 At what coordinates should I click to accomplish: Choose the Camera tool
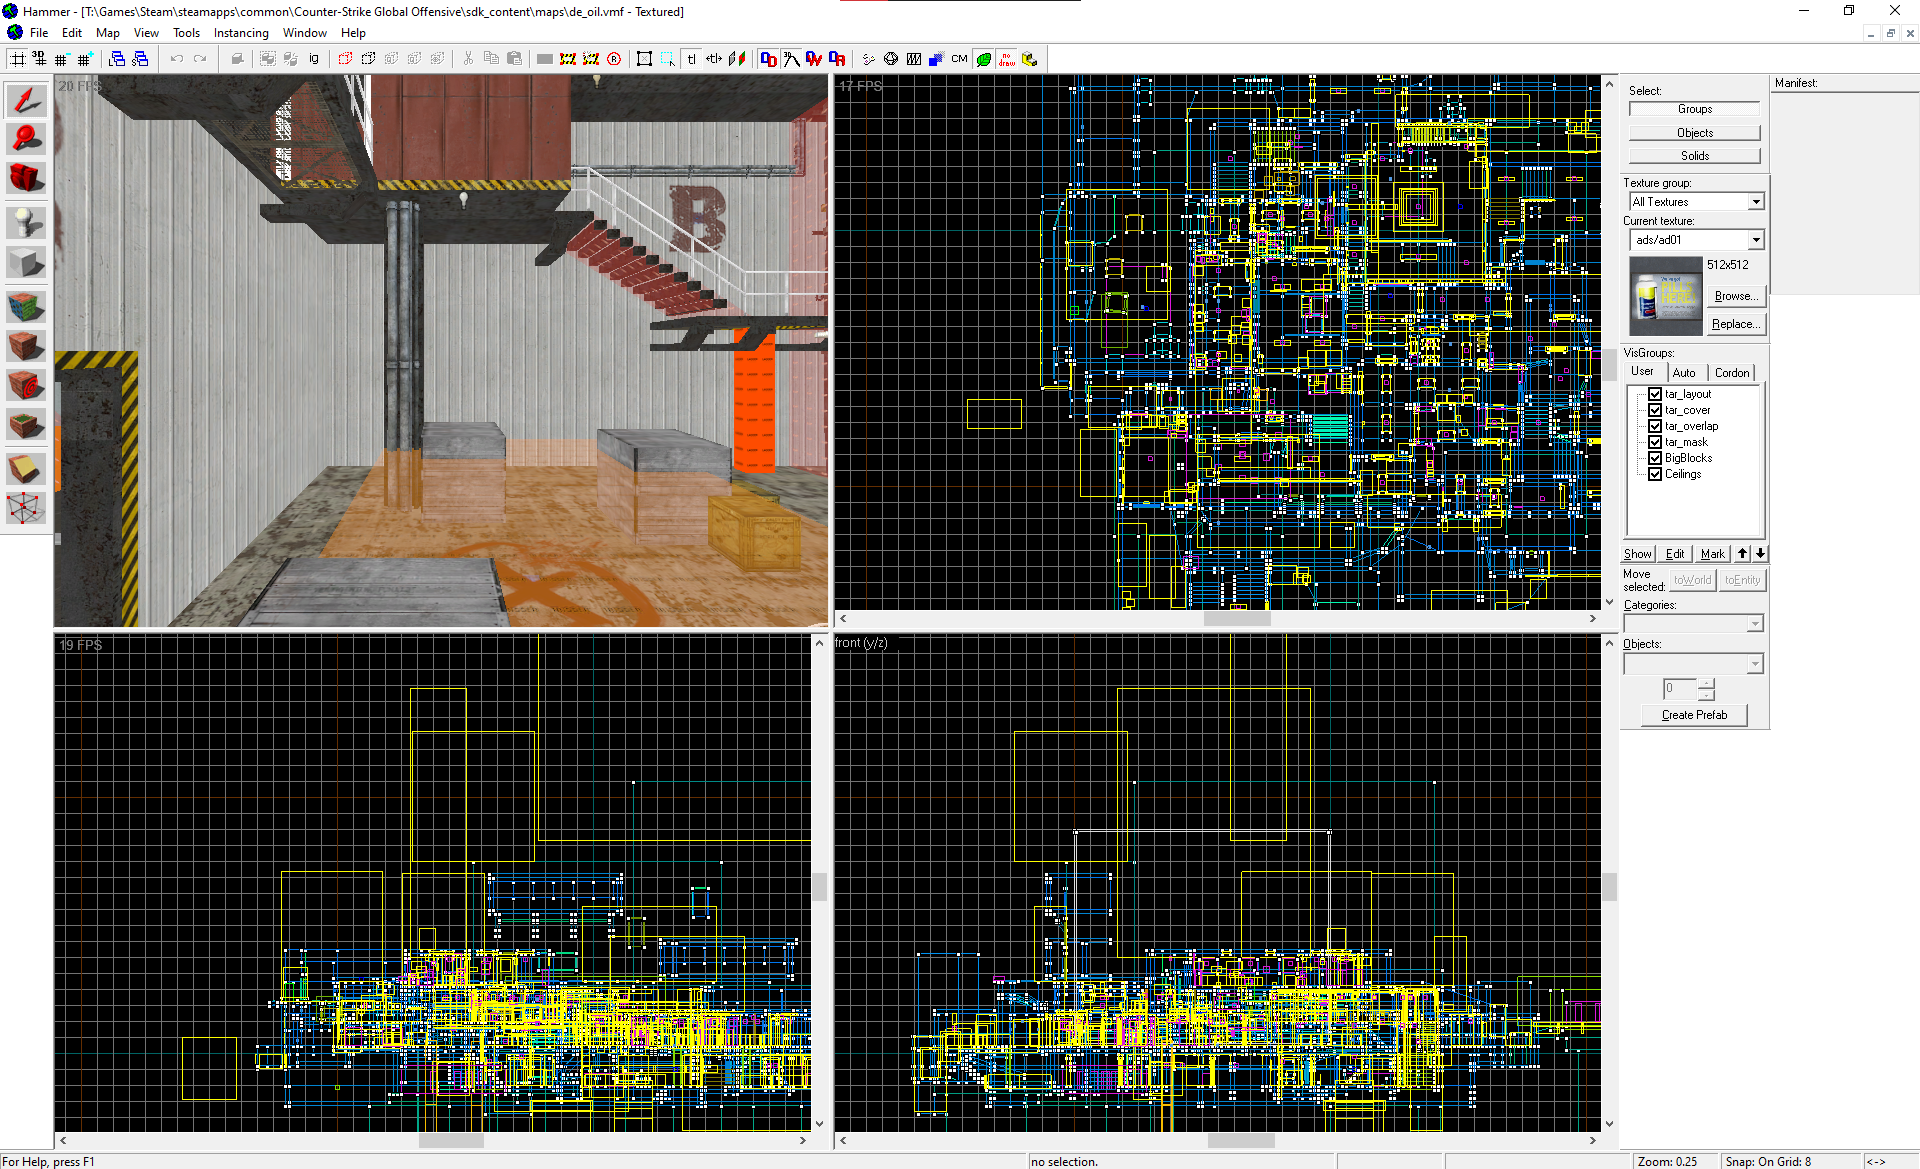point(26,178)
